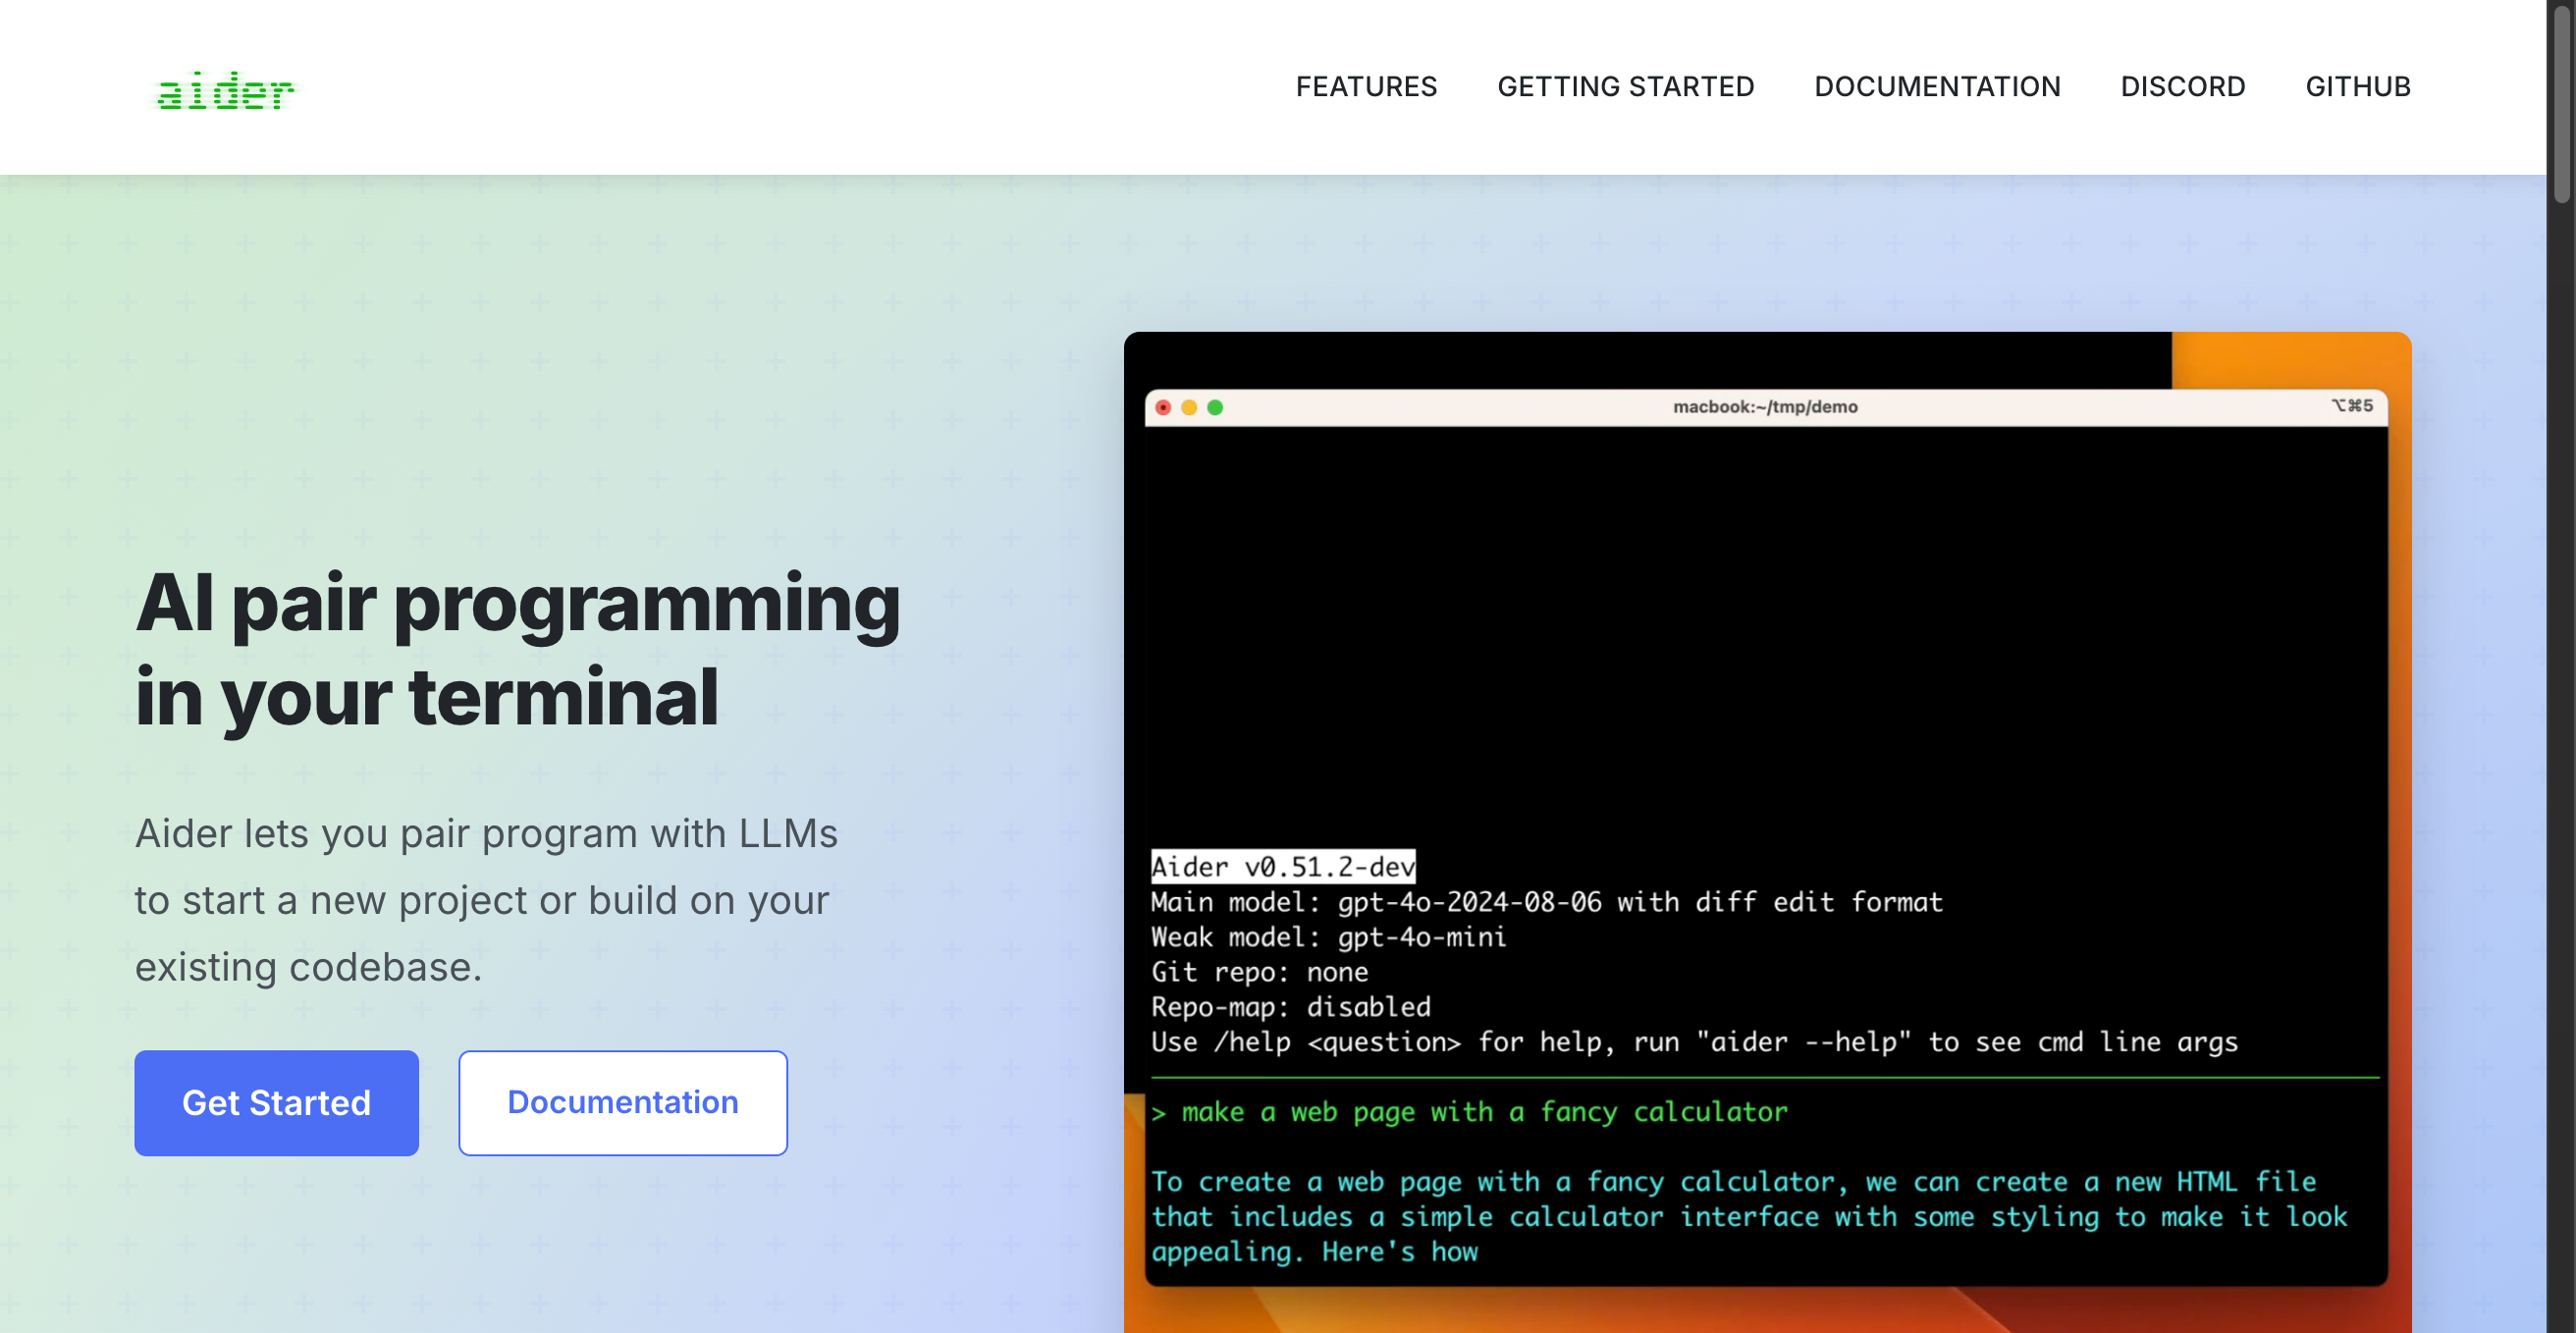Open the FEATURES nav item

(x=1366, y=87)
